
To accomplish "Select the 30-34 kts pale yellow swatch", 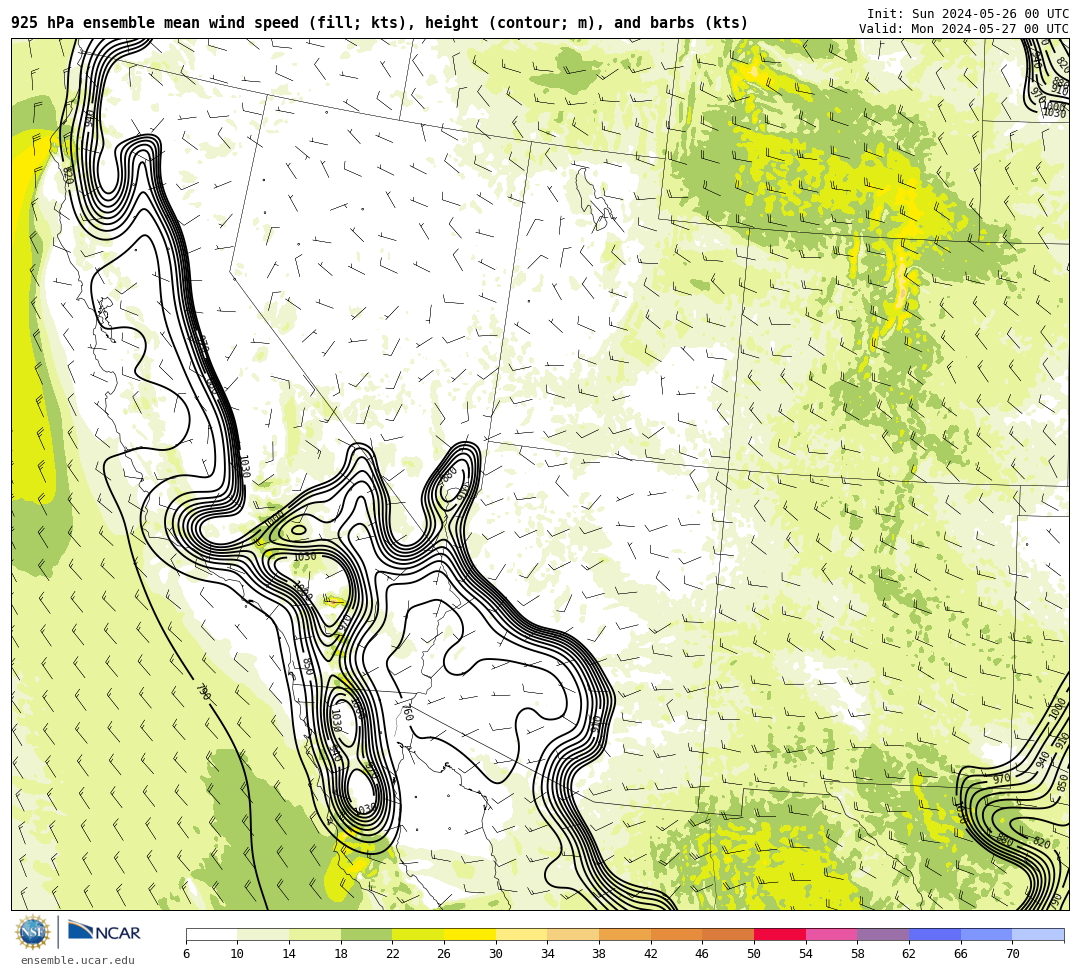I will 521,934.
